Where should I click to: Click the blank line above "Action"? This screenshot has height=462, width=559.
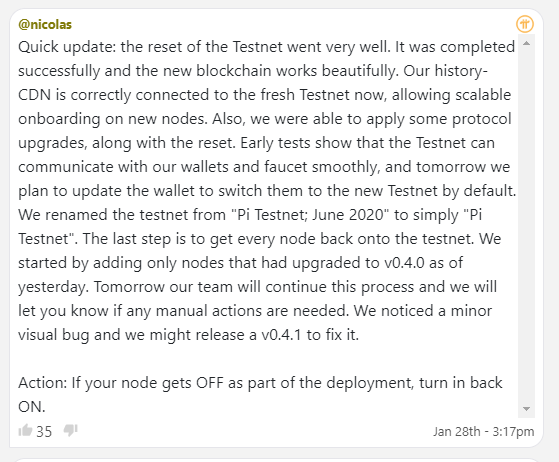(267, 359)
